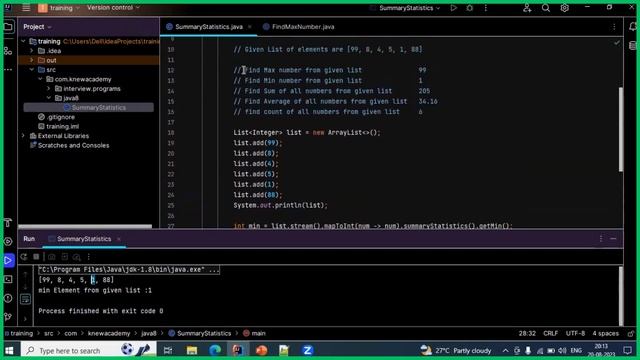The width and height of the screenshot is (640, 360).
Task: Open Run panel options vertical dots
Action: 601,239
